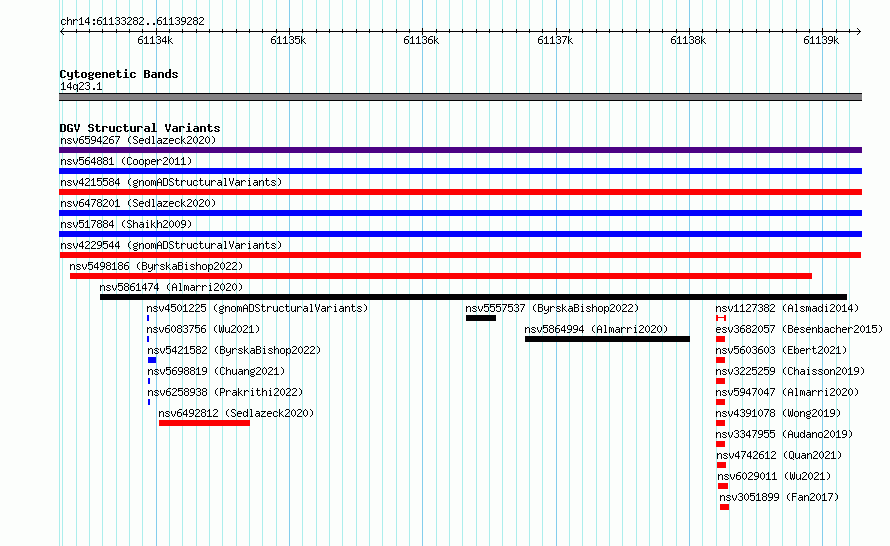Click the 61135k ruler tick label
Viewport: 890px width, 546px height.
pyautogui.click(x=288, y=40)
